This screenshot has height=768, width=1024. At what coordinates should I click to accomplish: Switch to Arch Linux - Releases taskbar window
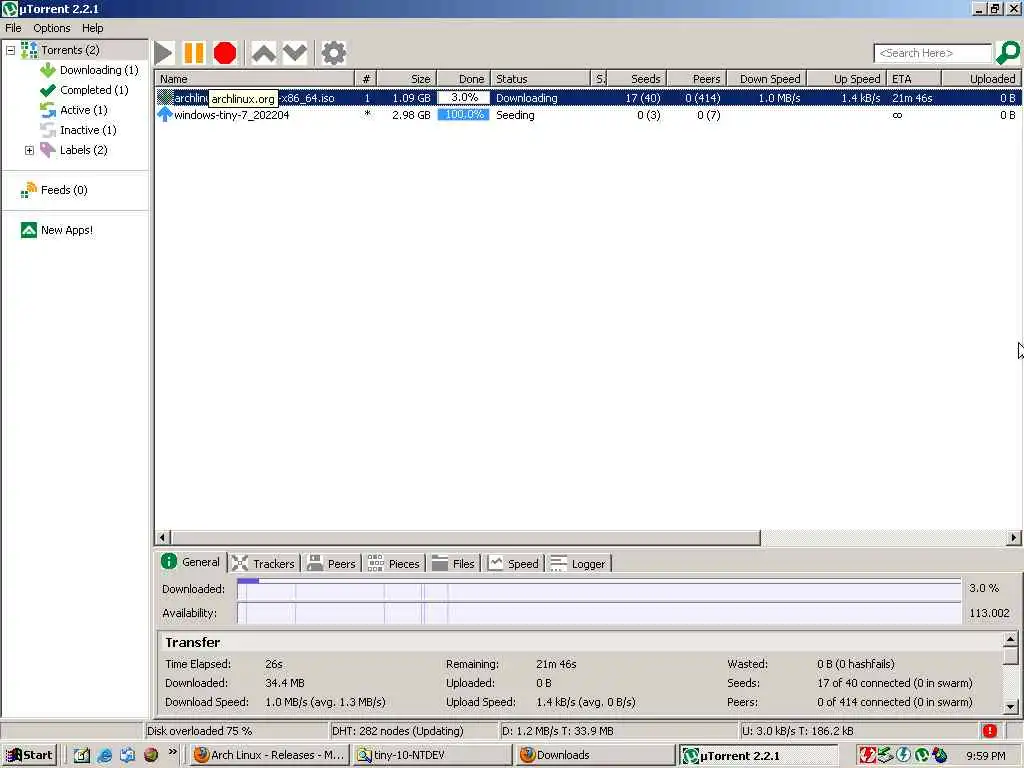270,755
